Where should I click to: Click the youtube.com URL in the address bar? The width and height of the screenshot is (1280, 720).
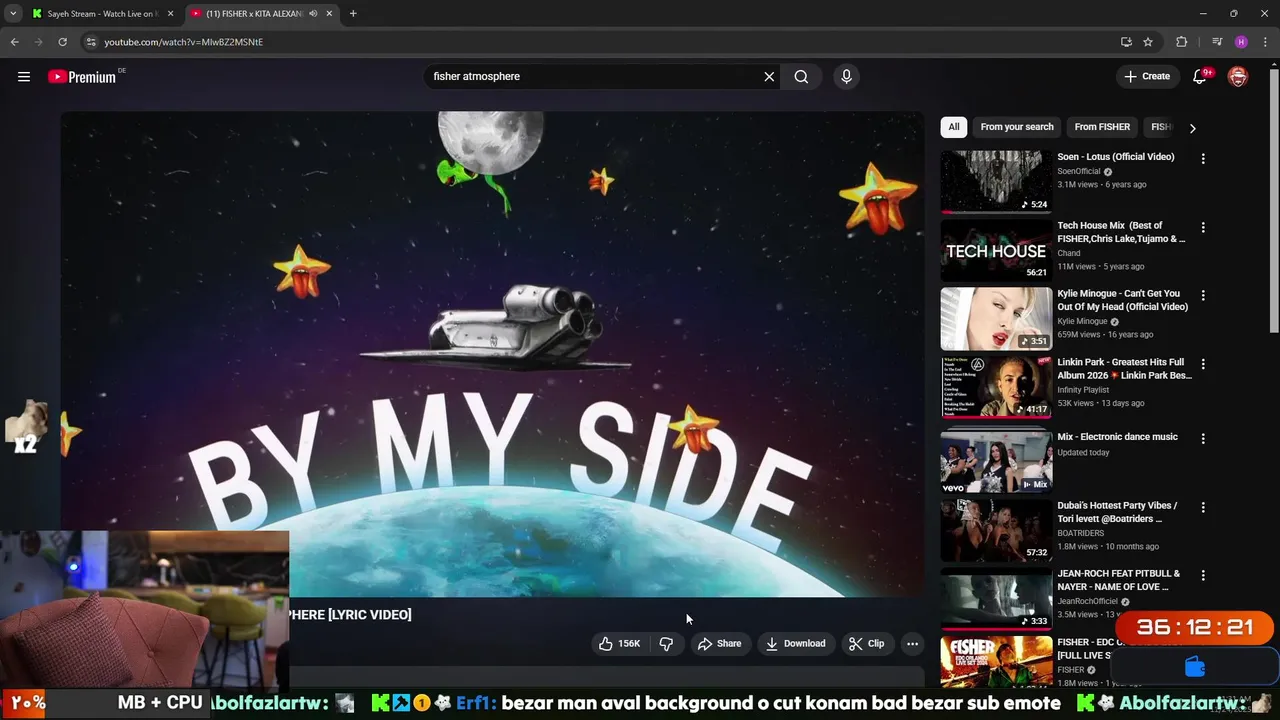(183, 42)
